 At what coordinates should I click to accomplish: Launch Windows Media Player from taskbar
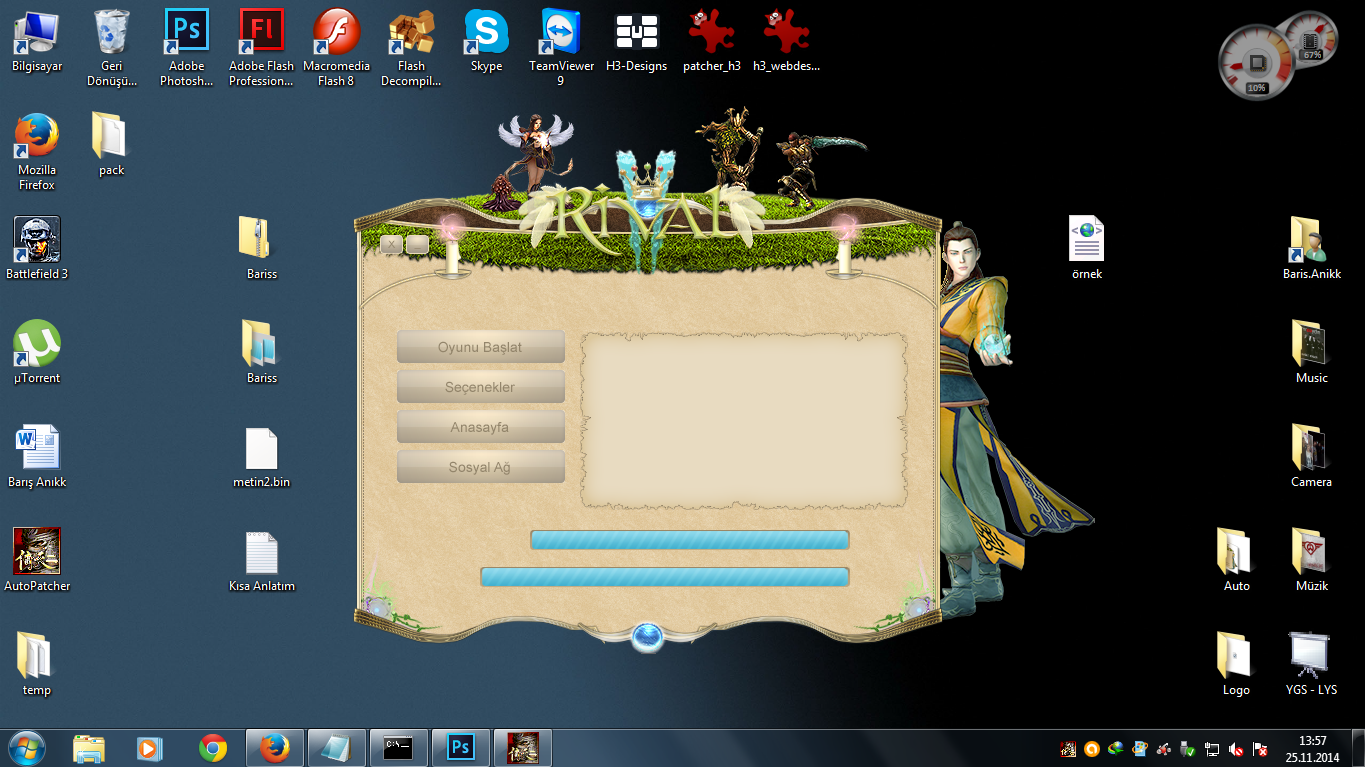tap(150, 748)
